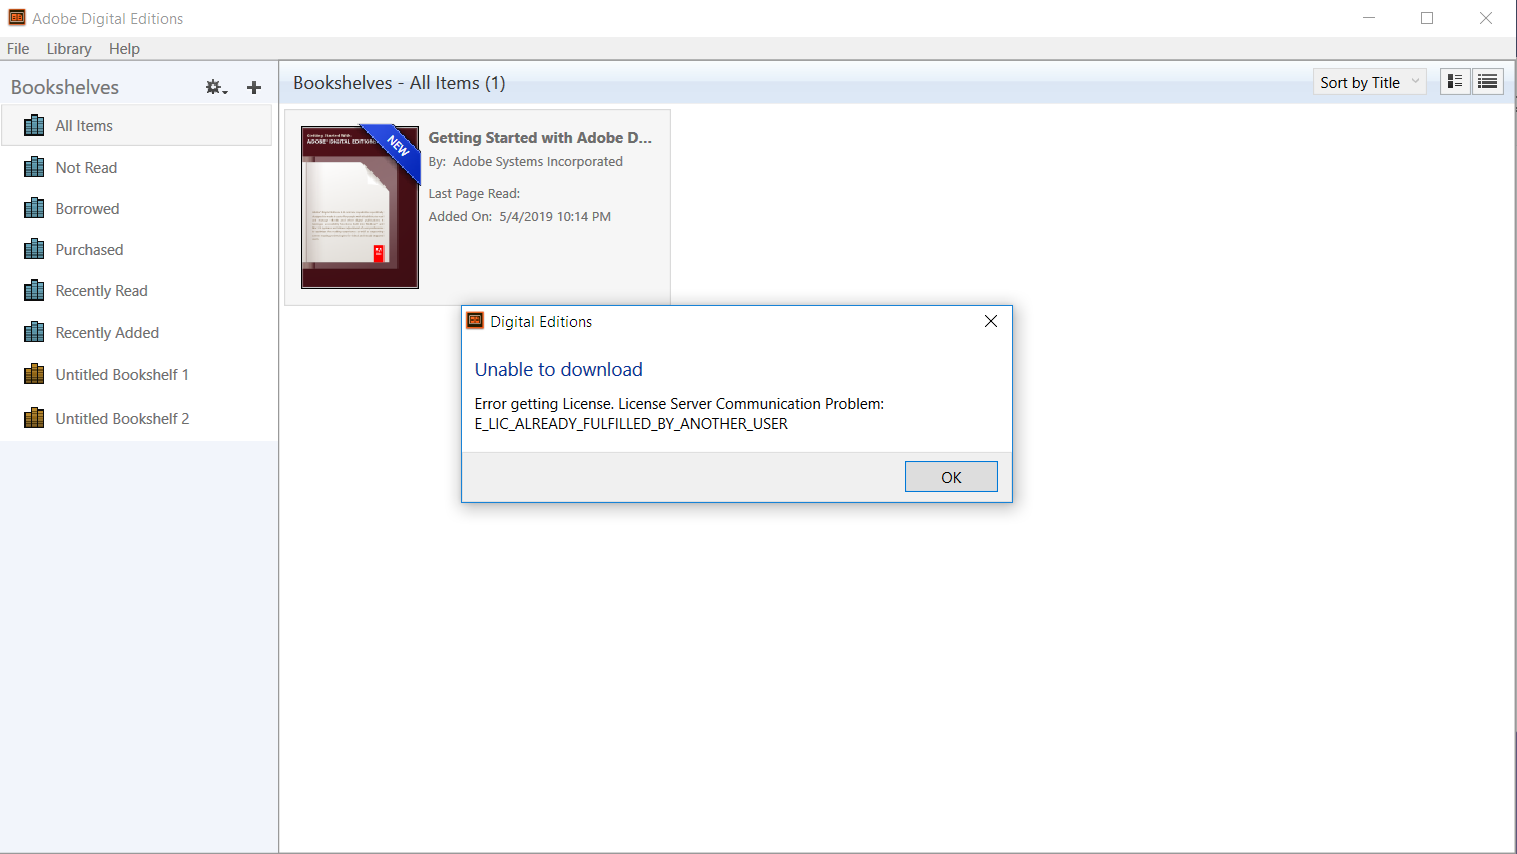
Task: Open the Library menu
Action: 69,48
